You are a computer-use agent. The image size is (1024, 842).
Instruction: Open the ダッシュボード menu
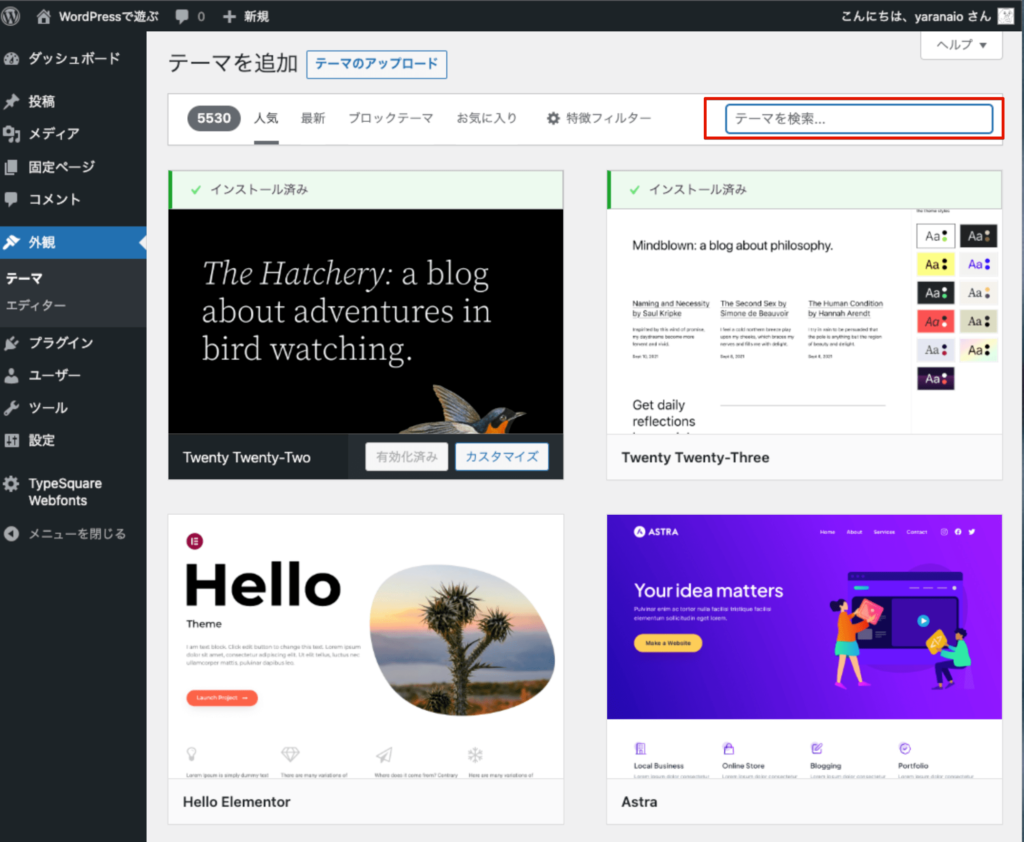(73, 59)
